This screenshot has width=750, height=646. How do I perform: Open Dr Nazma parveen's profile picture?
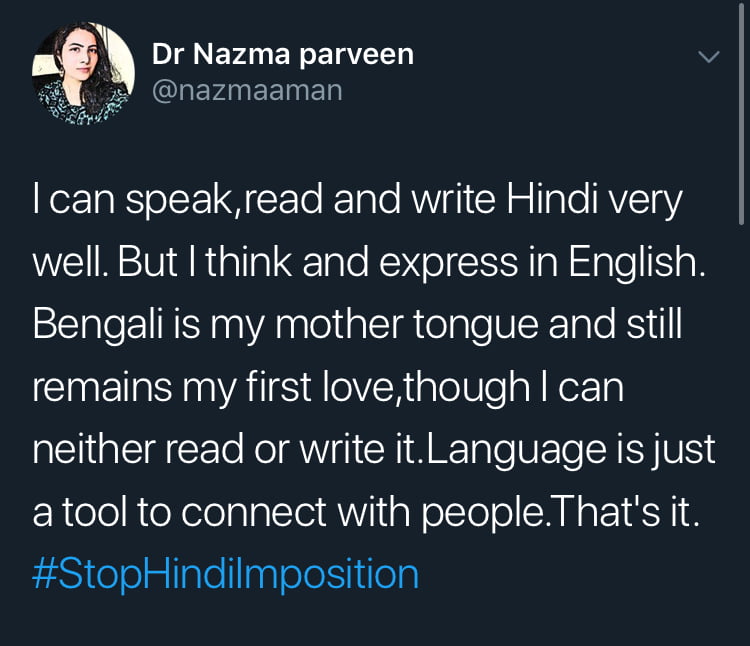tap(84, 73)
